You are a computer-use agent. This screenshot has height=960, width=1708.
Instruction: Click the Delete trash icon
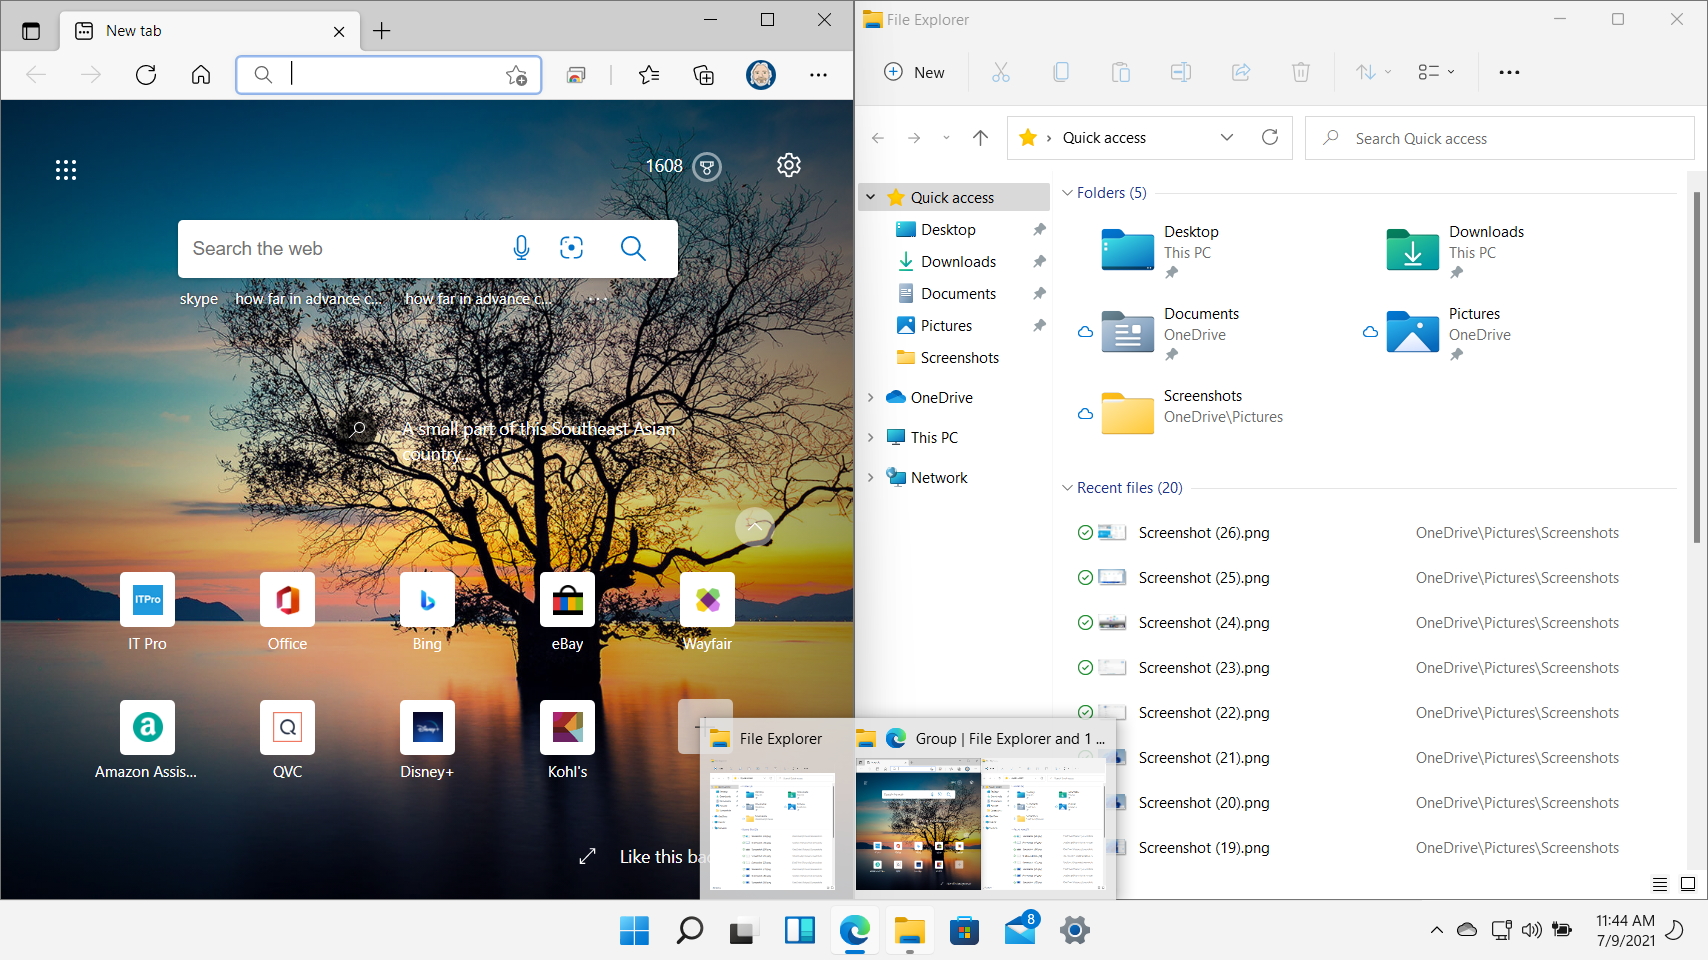[x=1300, y=71]
